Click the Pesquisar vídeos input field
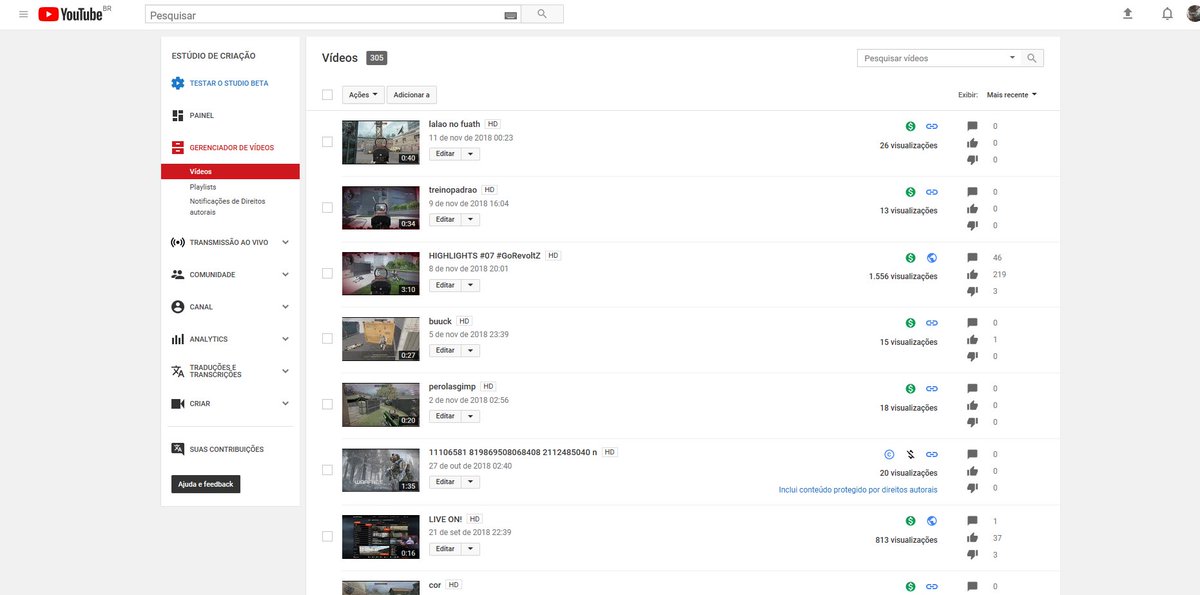Viewport: 1200px width, 595px height. coord(930,58)
